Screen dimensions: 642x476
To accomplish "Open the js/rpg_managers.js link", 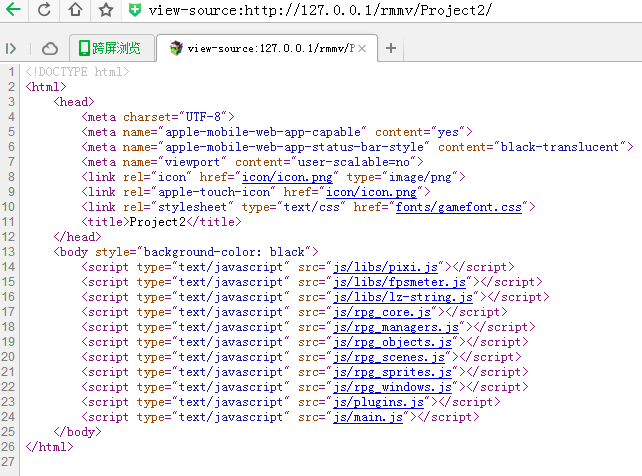I will pos(396,327).
